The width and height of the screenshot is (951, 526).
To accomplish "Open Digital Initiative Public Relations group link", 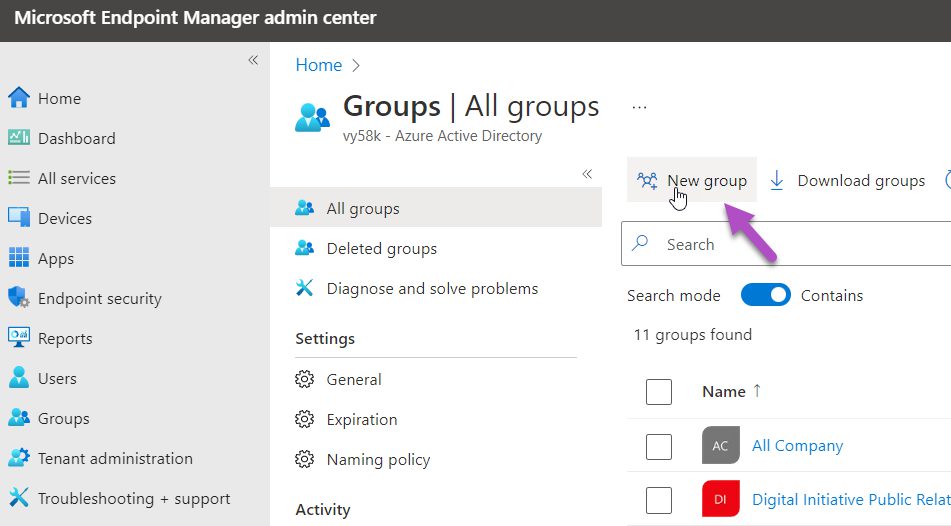I will click(x=852, y=499).
